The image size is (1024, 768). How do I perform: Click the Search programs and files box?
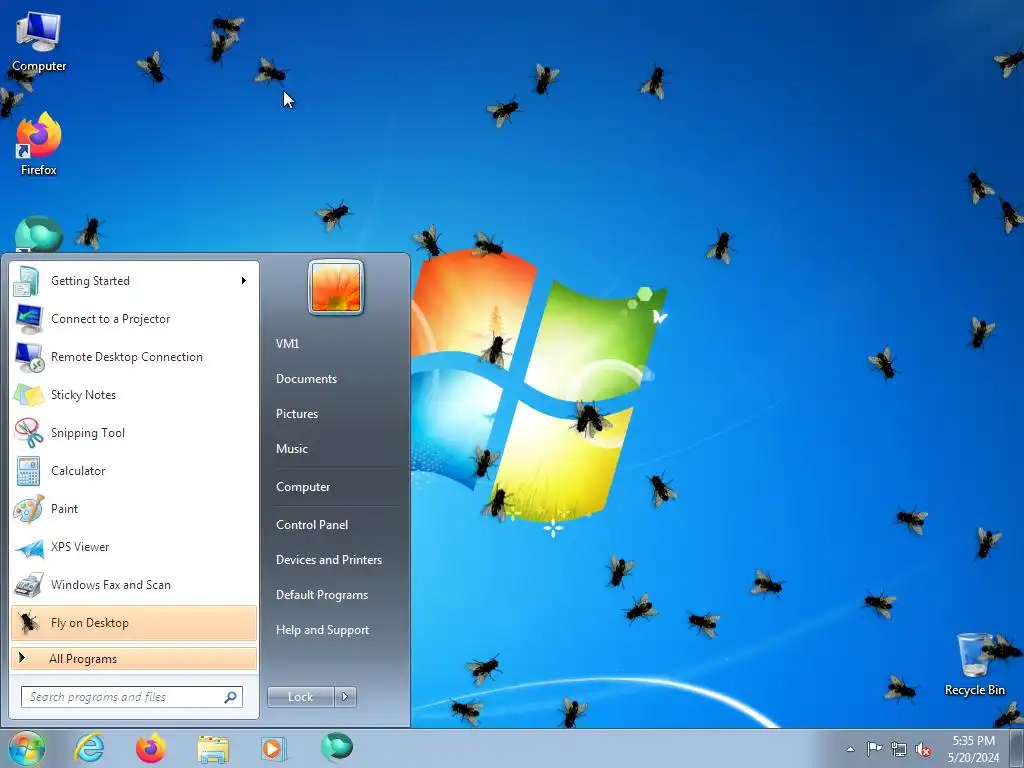(x=132, y=697)
